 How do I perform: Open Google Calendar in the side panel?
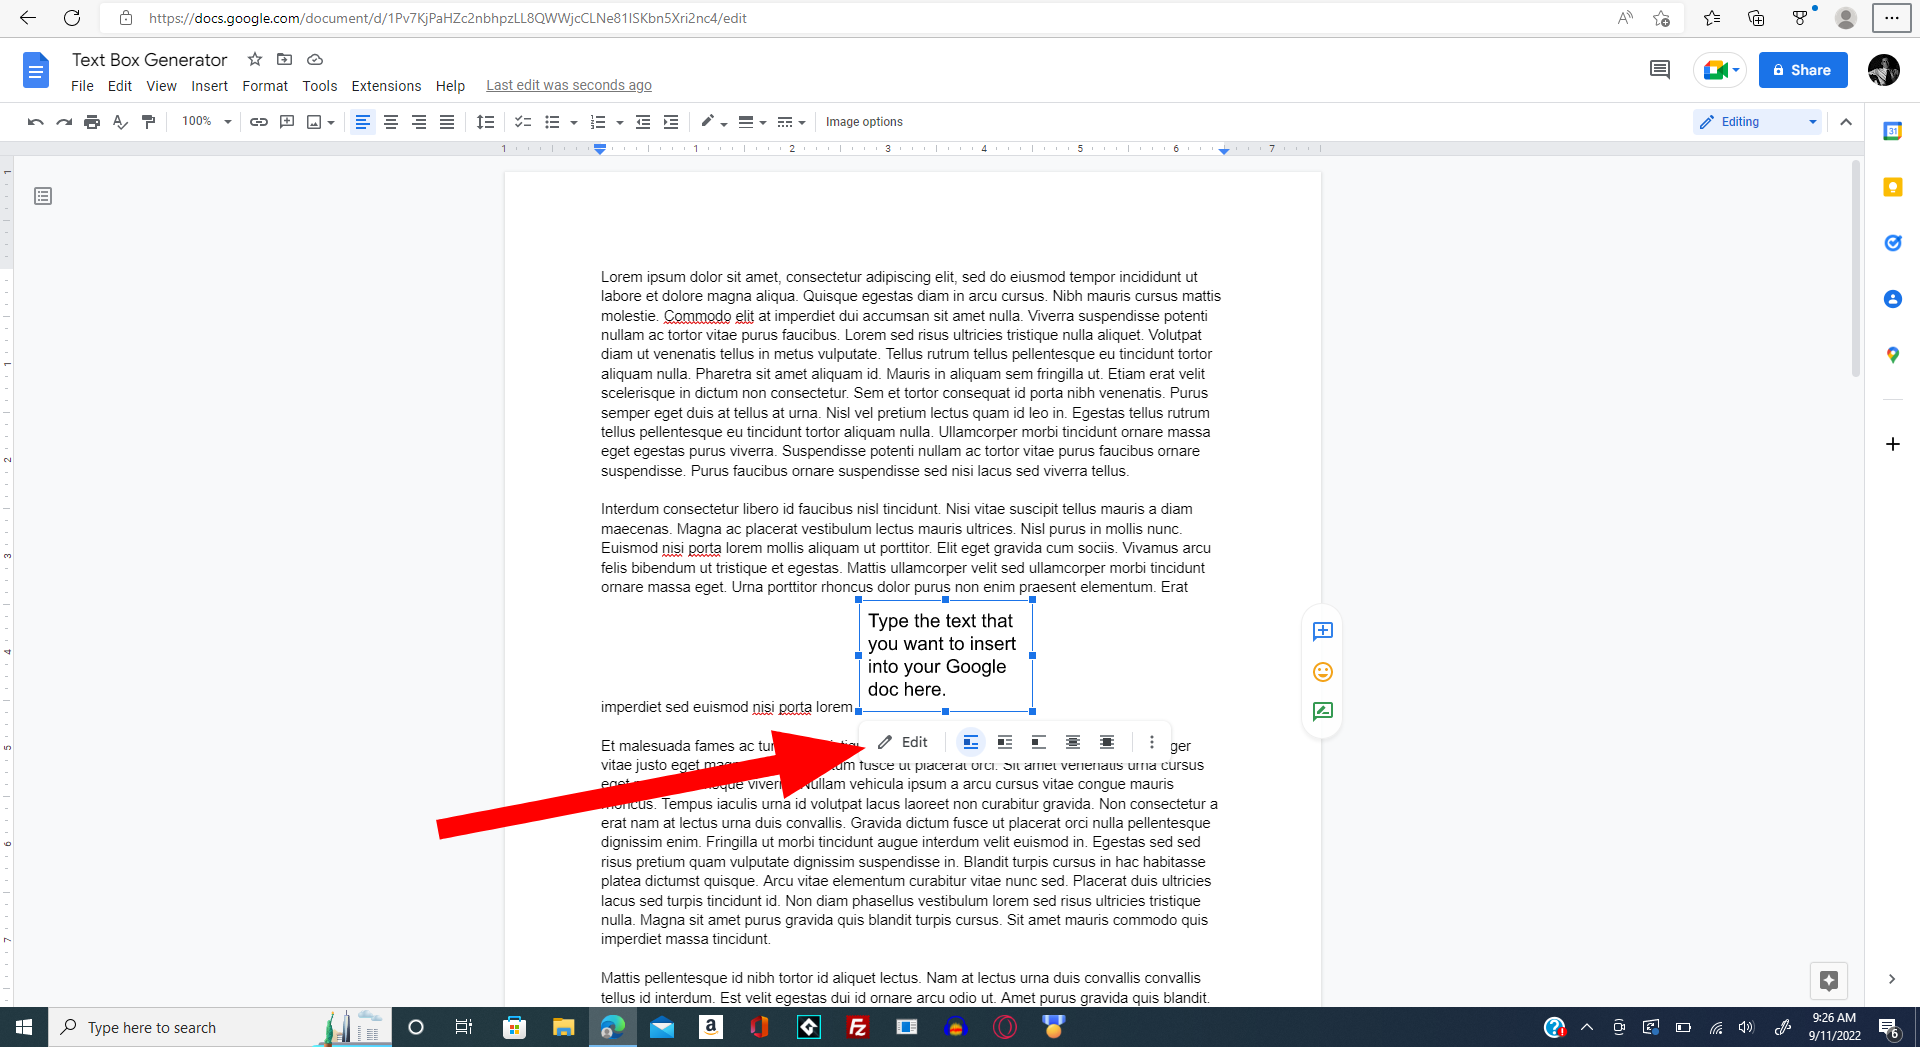(1892, 130)
